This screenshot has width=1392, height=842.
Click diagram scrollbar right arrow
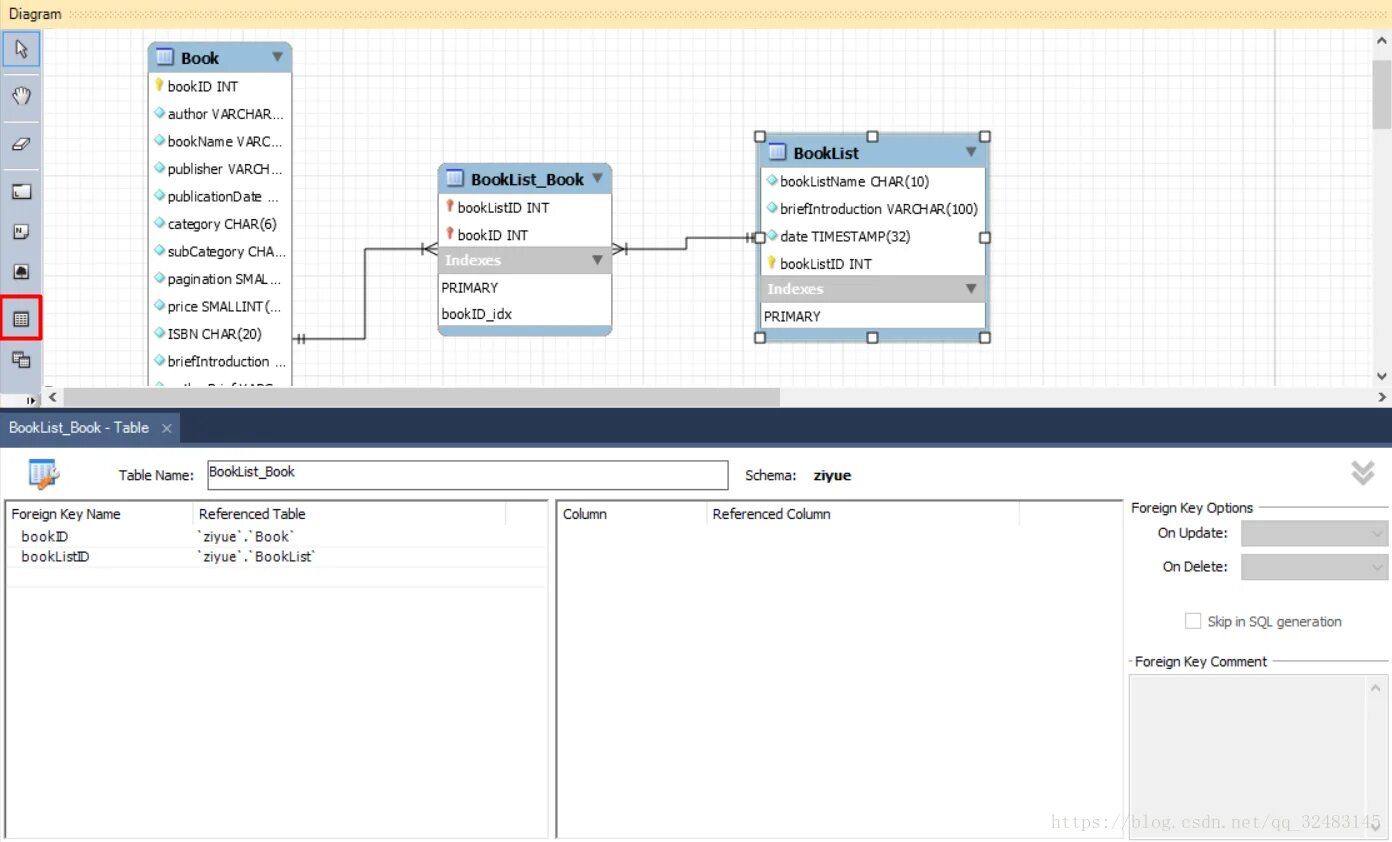tap(1383, 398)
